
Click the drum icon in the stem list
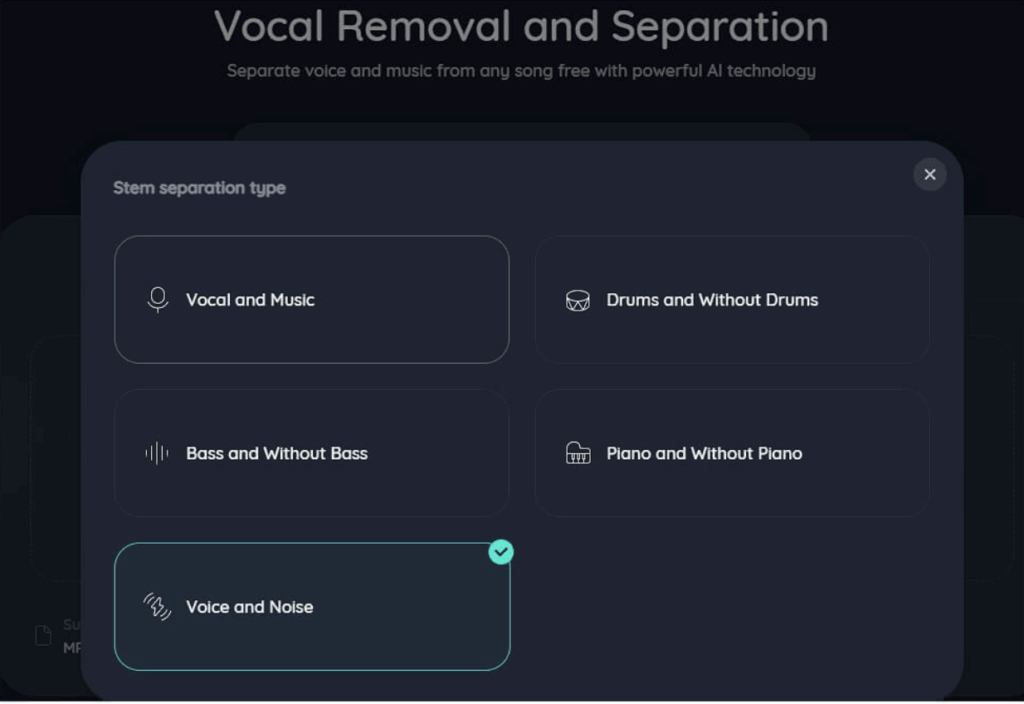pyautogui.click(x=578, y=300)
